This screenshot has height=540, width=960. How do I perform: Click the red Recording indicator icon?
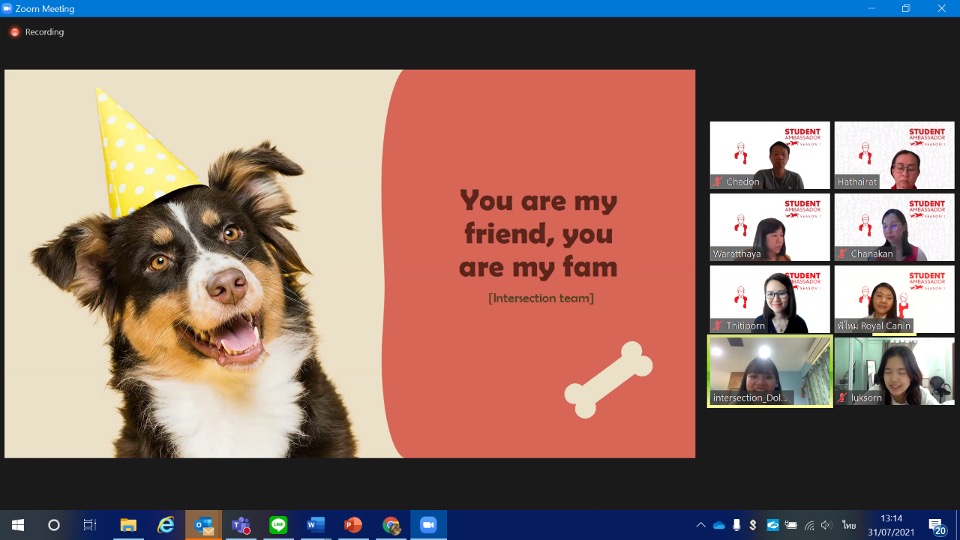15,32
